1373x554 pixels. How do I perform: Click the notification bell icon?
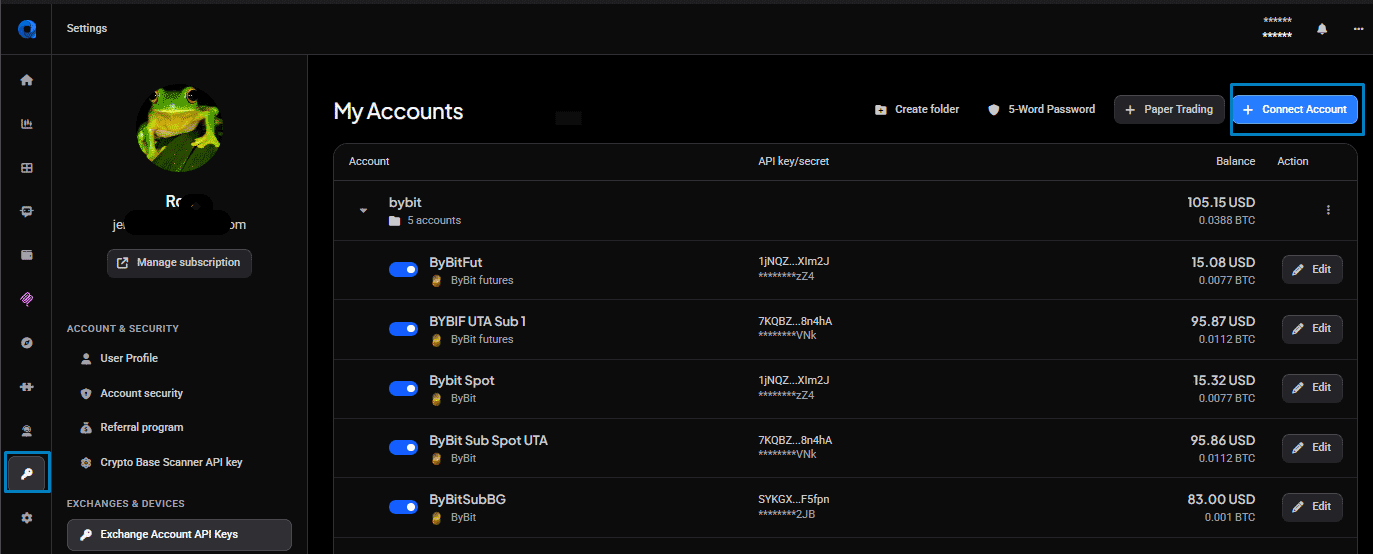1322,29
